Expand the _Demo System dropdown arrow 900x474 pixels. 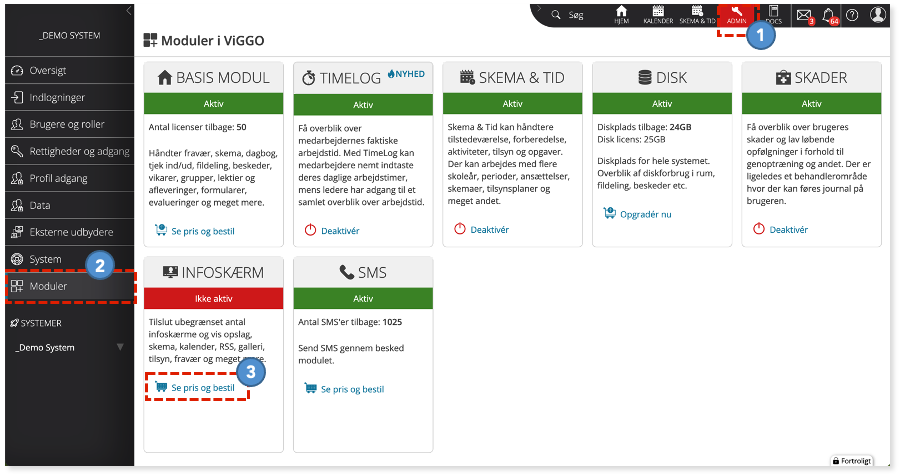[120, 347]
